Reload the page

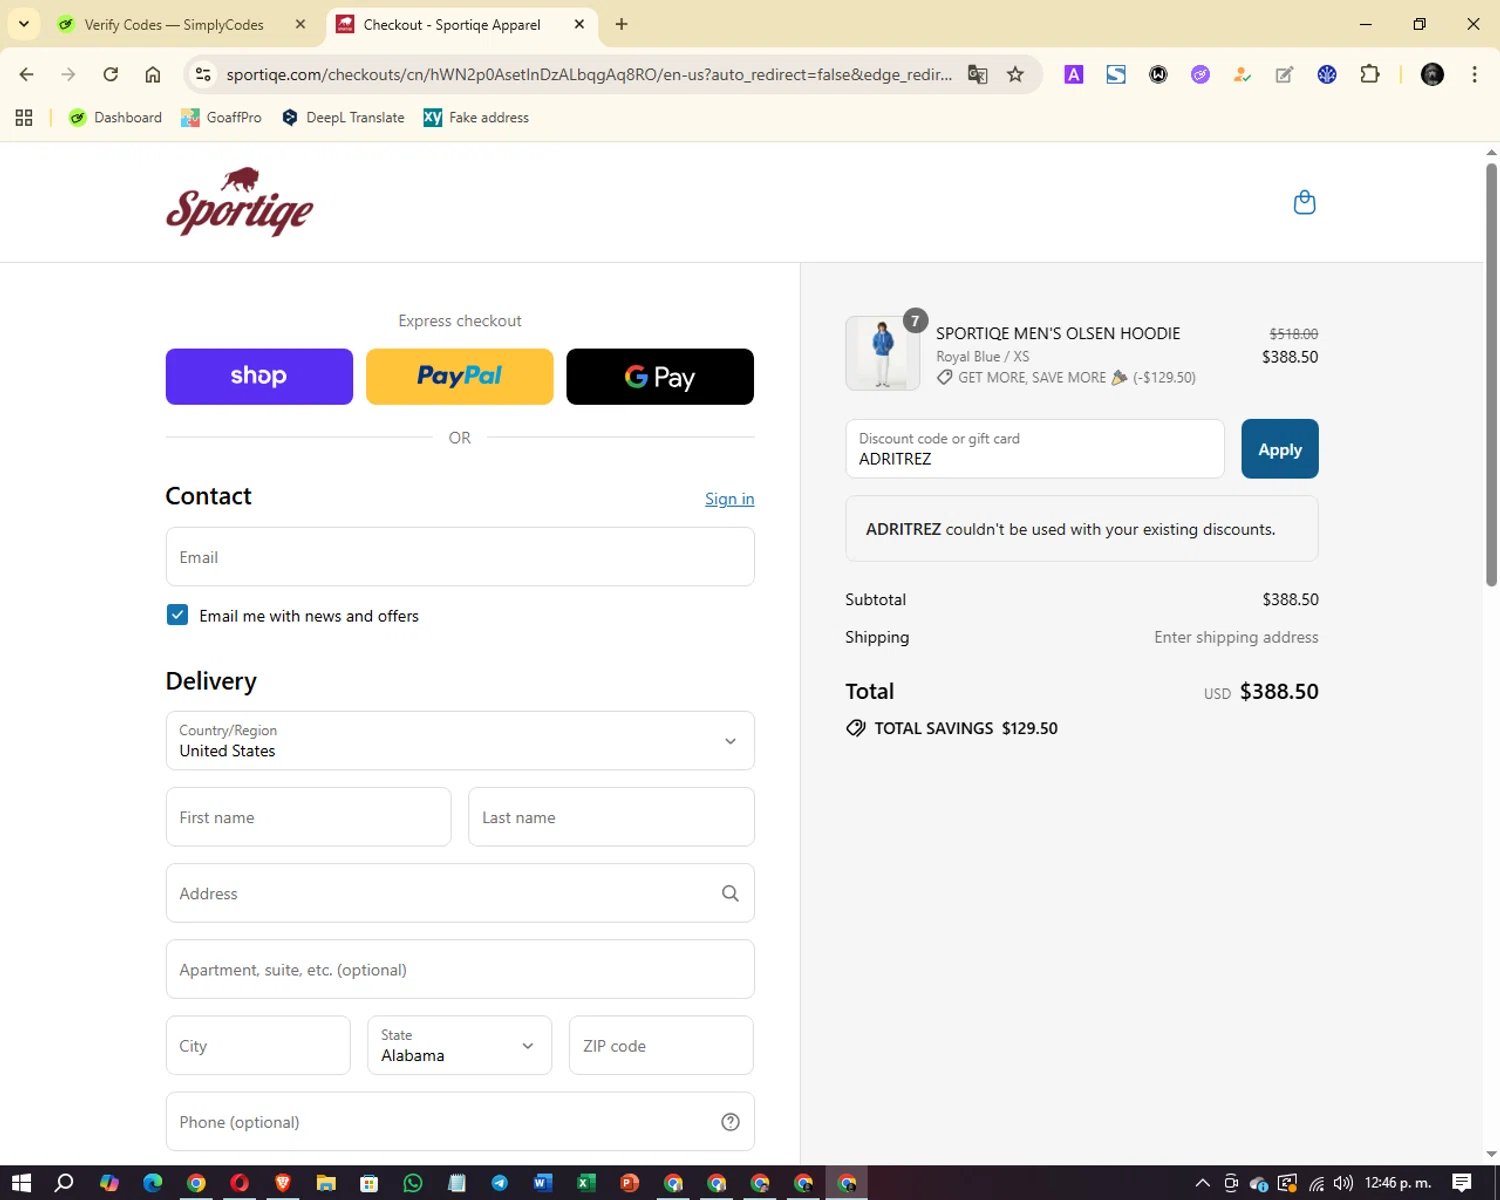[x=111, y=74]
